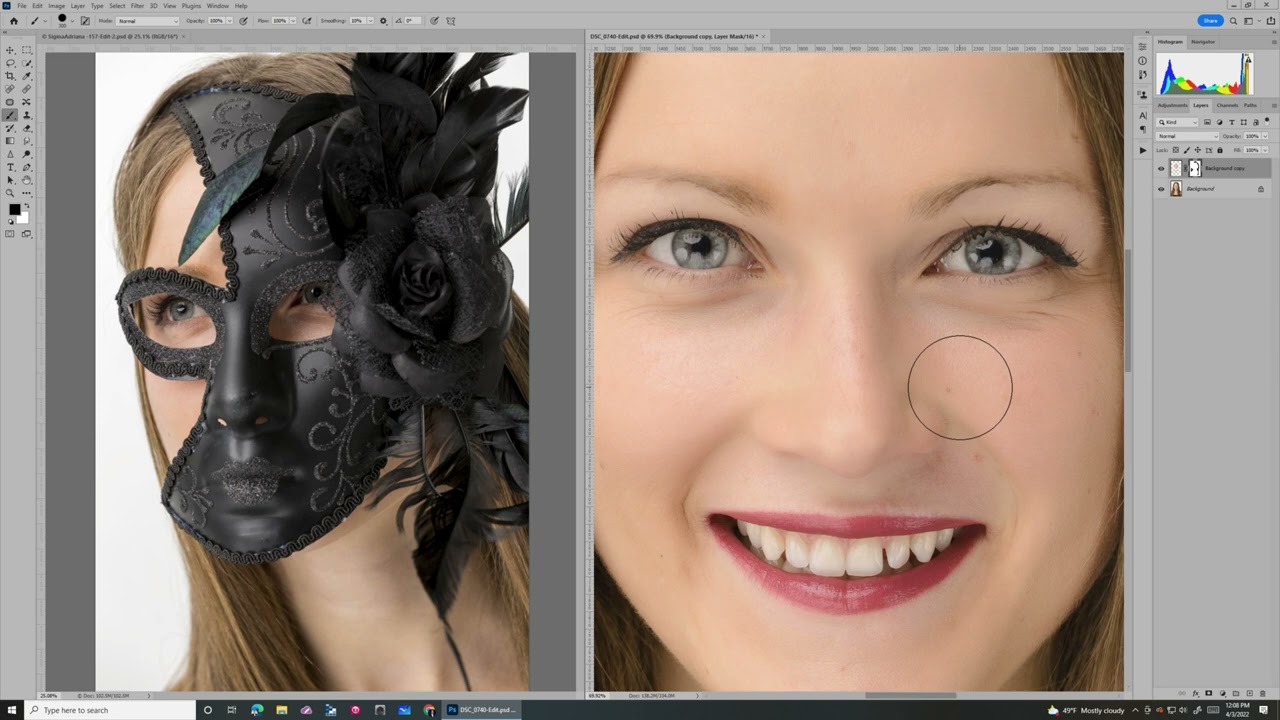Select the Crop tool
The height and width of the screenshot is (720, 1280).
(x=10, y=76)
